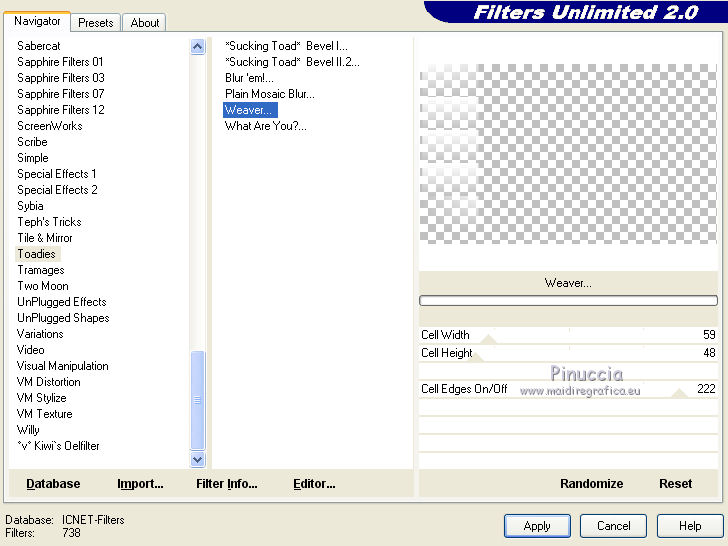The width and height of the screenshot is (728, 546).
Task: Click the category list scrollbar thumb
Action: (197, 400)
